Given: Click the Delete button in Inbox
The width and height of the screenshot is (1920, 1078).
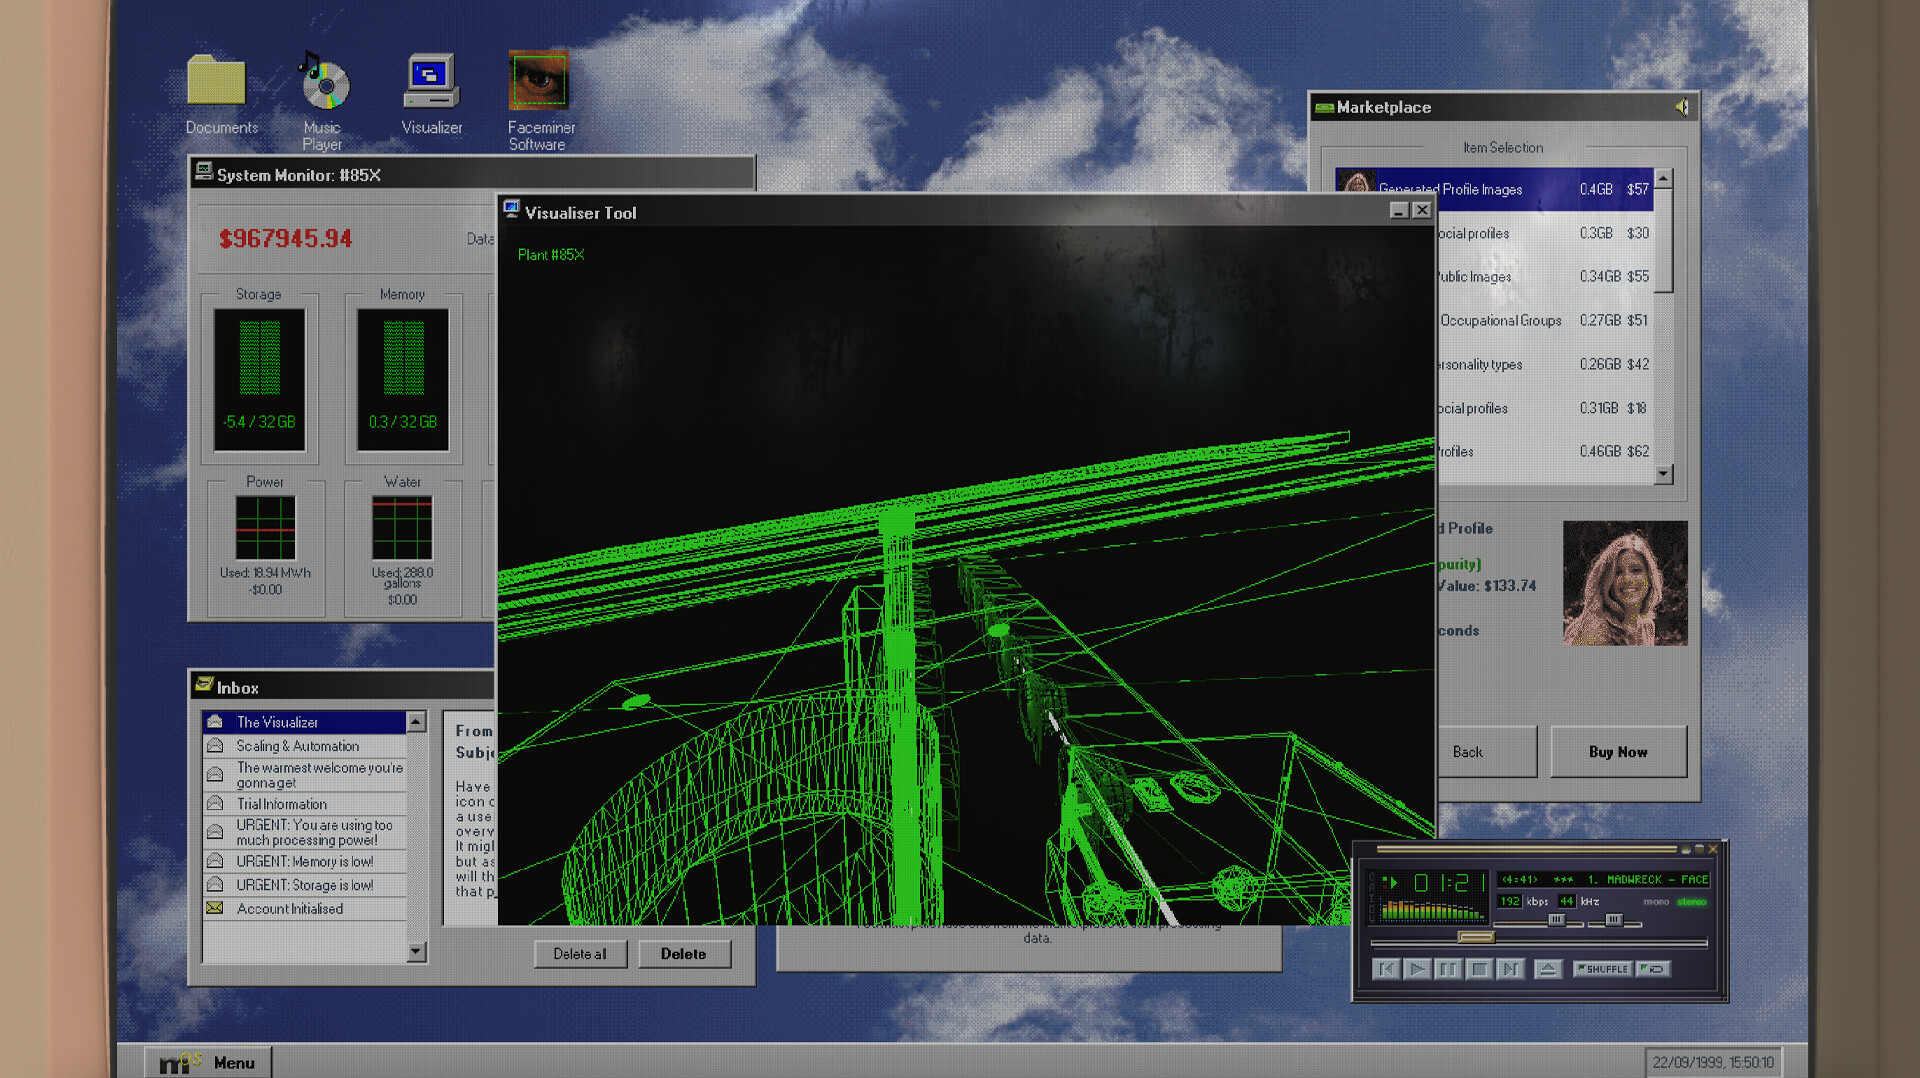Looking at the screenshot, I should point(683,954).
